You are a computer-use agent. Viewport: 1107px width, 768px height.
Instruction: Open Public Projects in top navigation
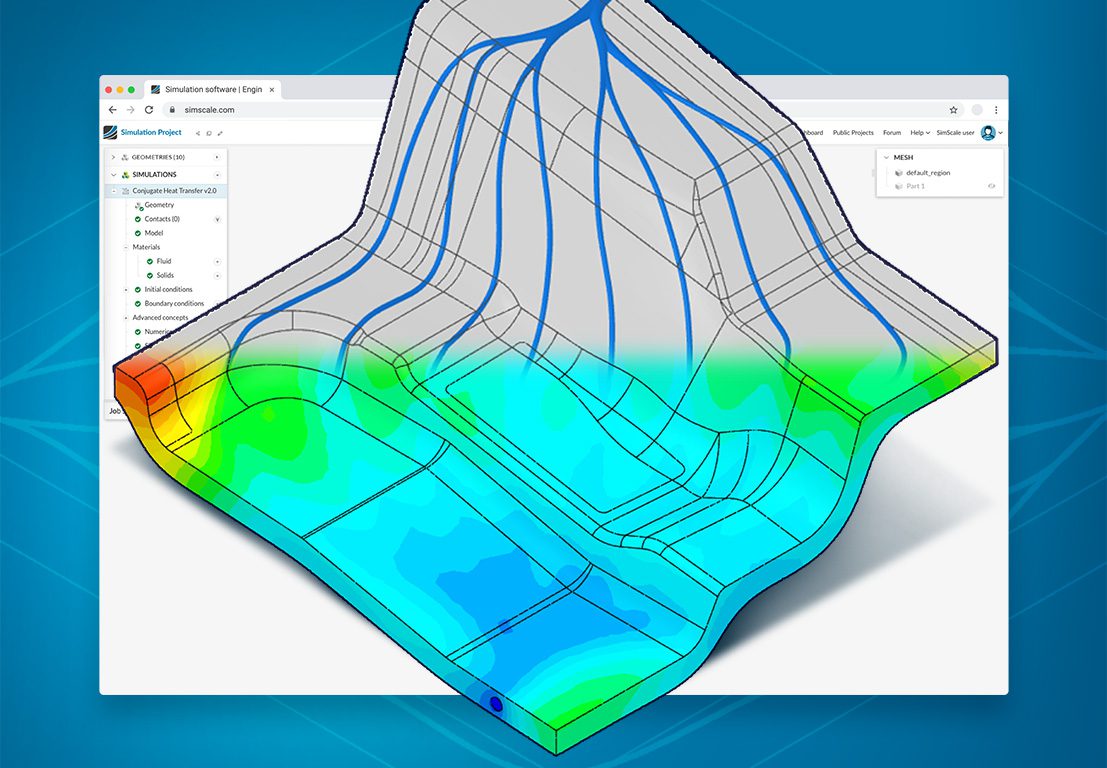(x=853, y=133)
